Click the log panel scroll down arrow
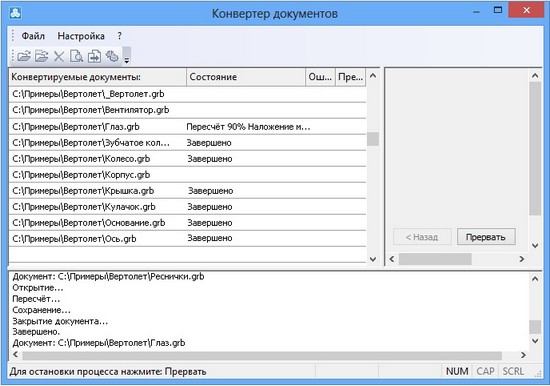 pyautogui.click(x=535, y=340)
